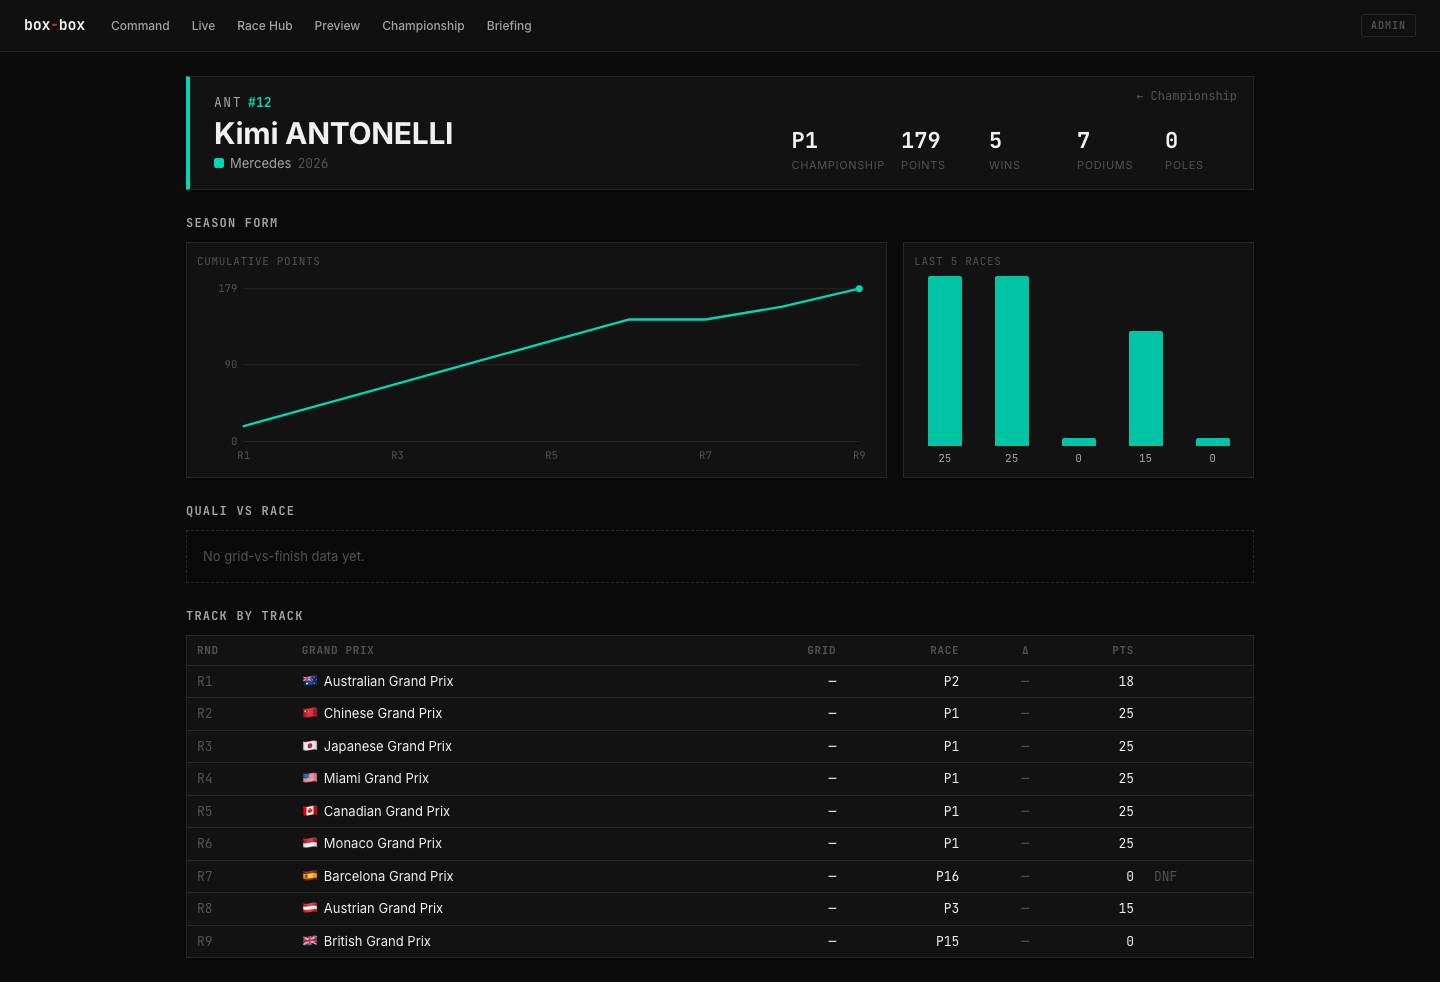Screen dimensions: 1440x982
Task: Open the Command menu item
Action: 140,26
